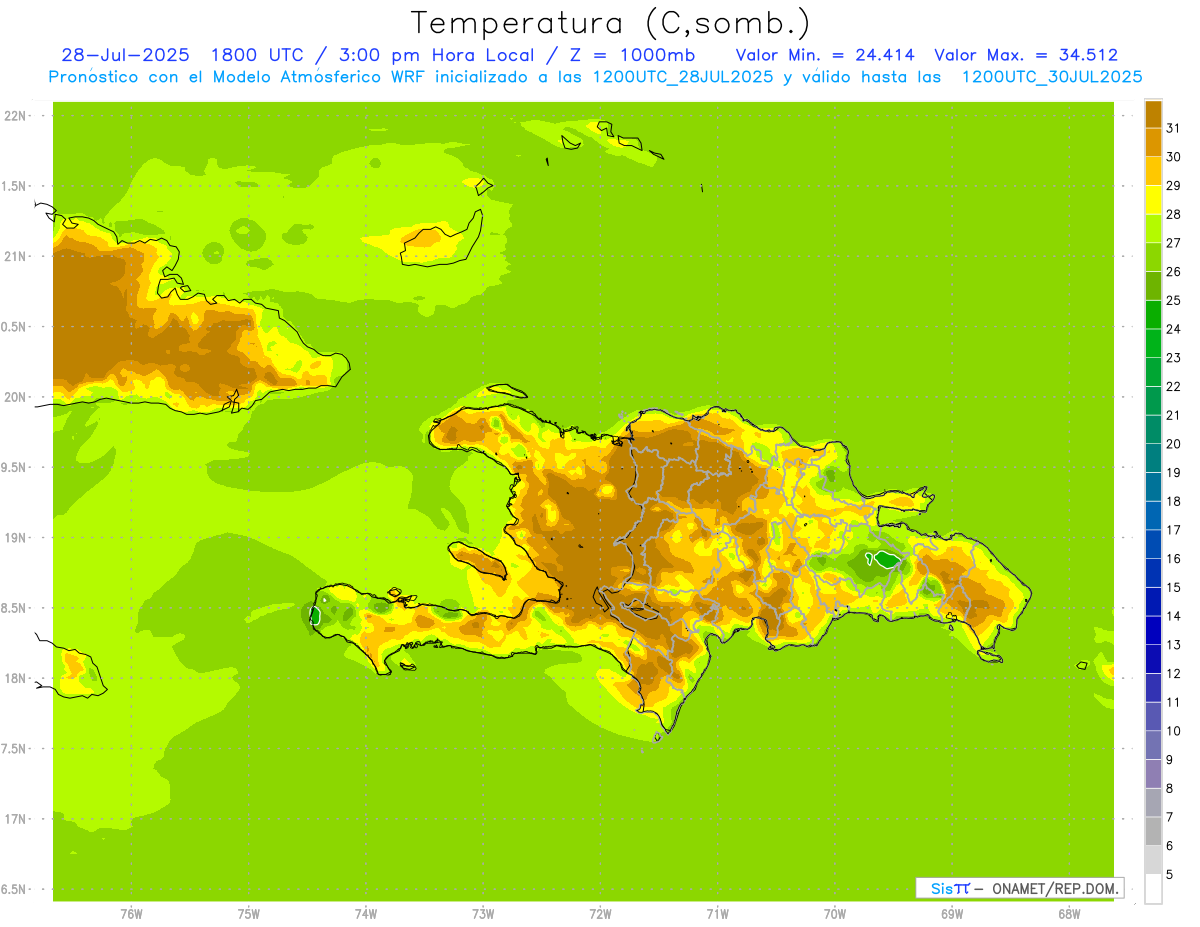Viewport: 1200px width, 927px height.
Task: Pick legend color between 27 and 28
Action: 1153,228
